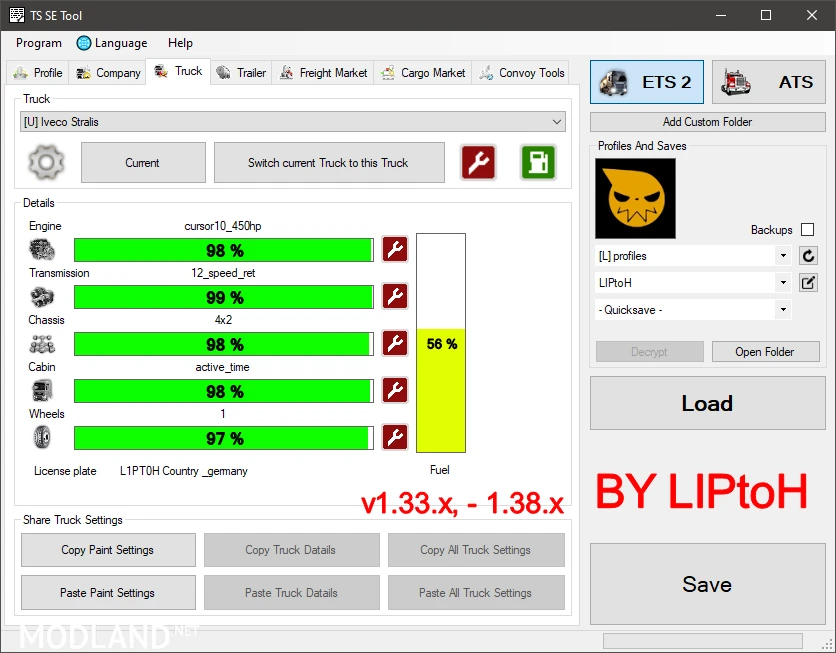
Task: Click the red wrench repair icon
Action: pyautogui.click(x=477, y=162)
